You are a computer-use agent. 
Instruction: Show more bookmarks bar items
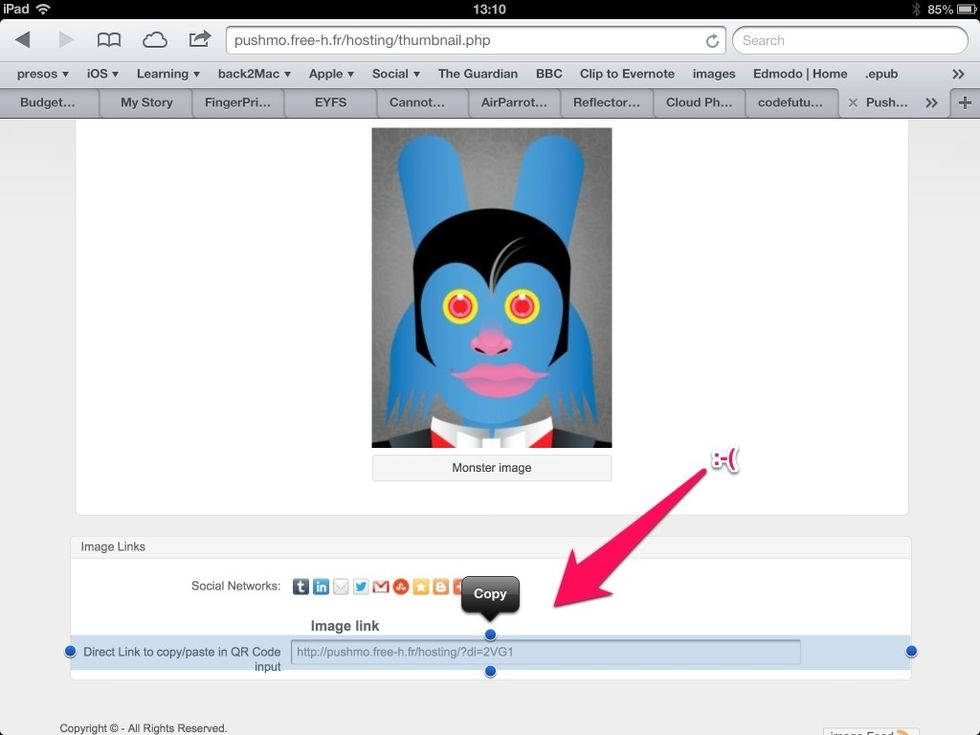(x=958, y=74)
